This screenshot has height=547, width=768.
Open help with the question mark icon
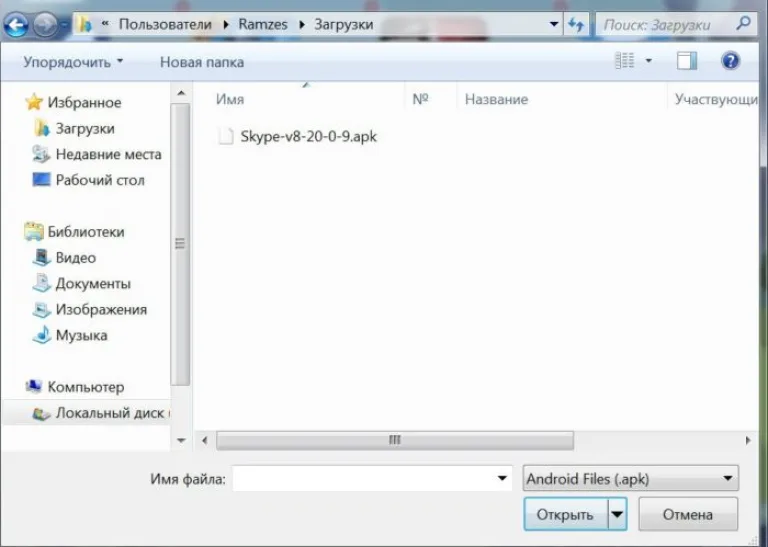coord(730,61)
